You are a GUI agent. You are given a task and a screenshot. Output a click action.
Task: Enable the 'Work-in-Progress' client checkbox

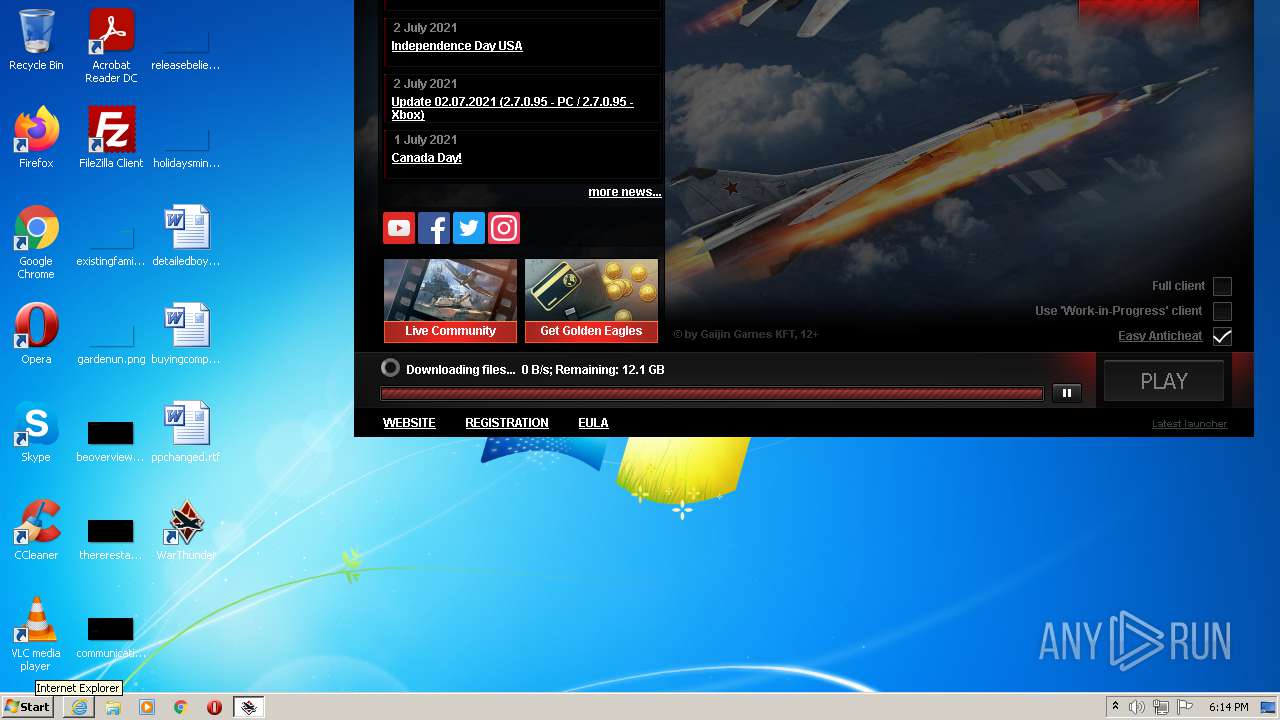click(x=1222, y=311)
